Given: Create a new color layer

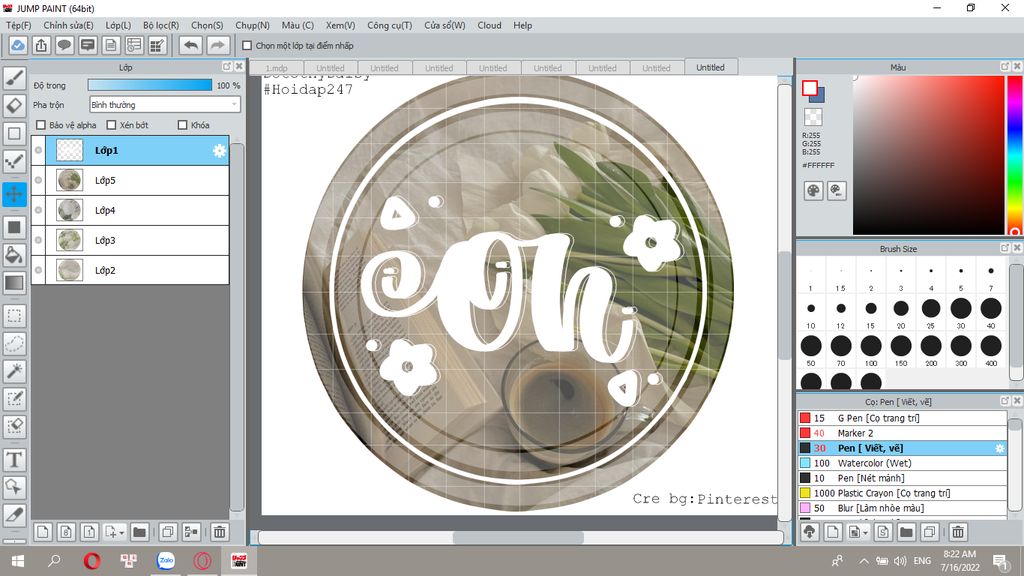Looking at the screenshot, I should tap(42, 532).
